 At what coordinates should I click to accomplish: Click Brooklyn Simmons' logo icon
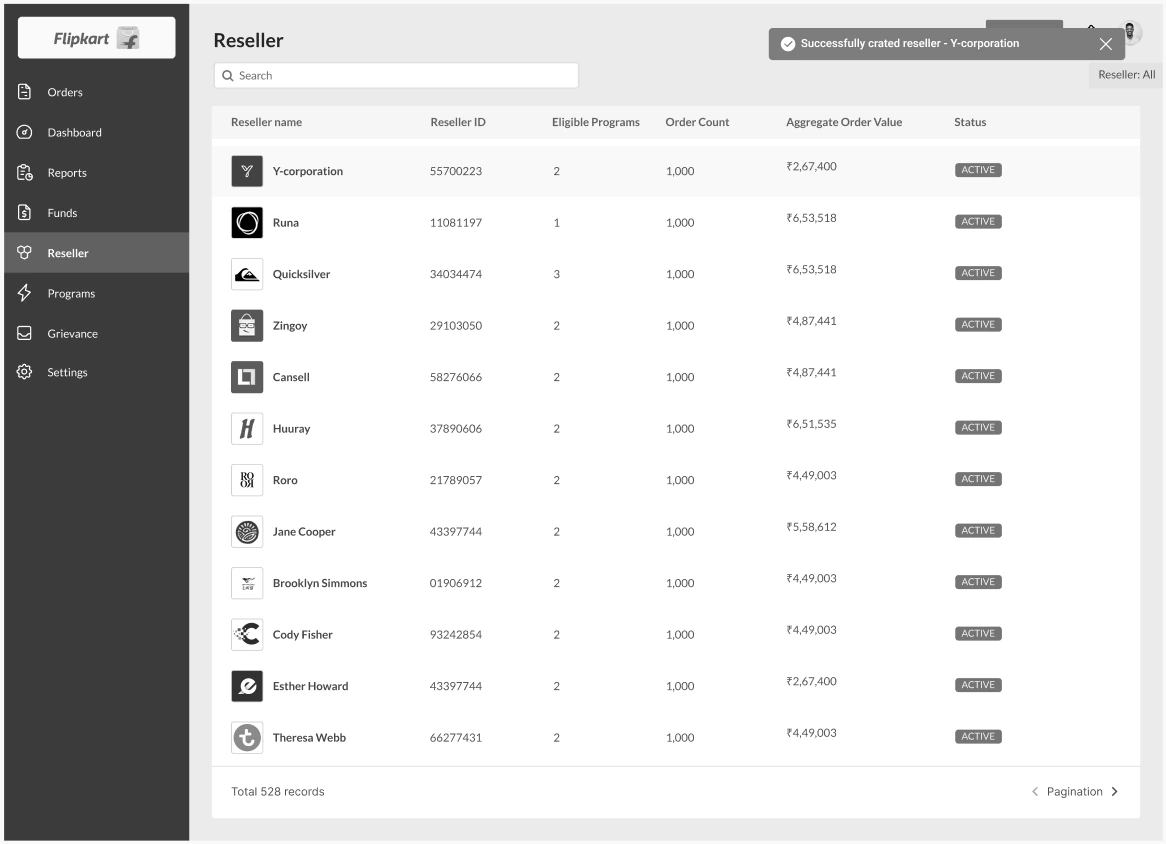tap(247, 583)
